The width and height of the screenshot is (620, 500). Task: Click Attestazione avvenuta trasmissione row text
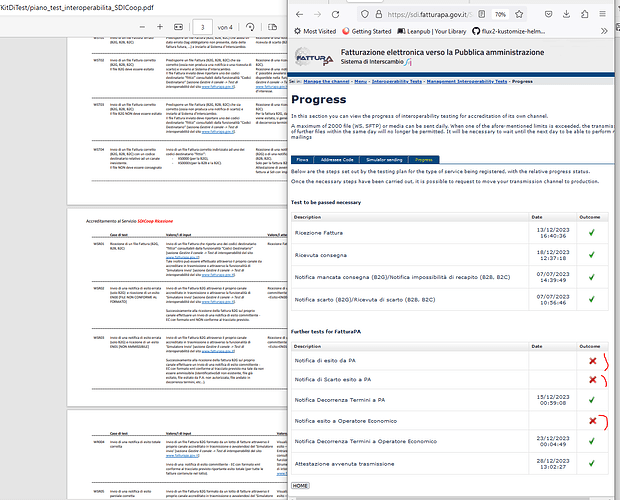[x=344, y=464]
